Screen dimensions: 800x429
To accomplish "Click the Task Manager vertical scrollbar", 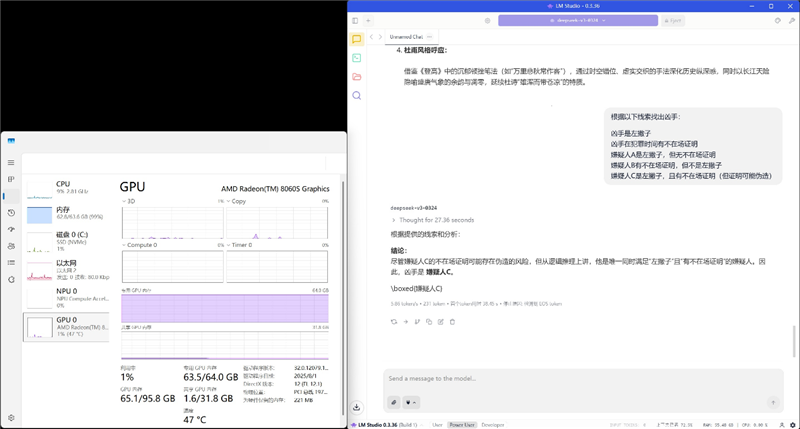I will click(343, 298).
